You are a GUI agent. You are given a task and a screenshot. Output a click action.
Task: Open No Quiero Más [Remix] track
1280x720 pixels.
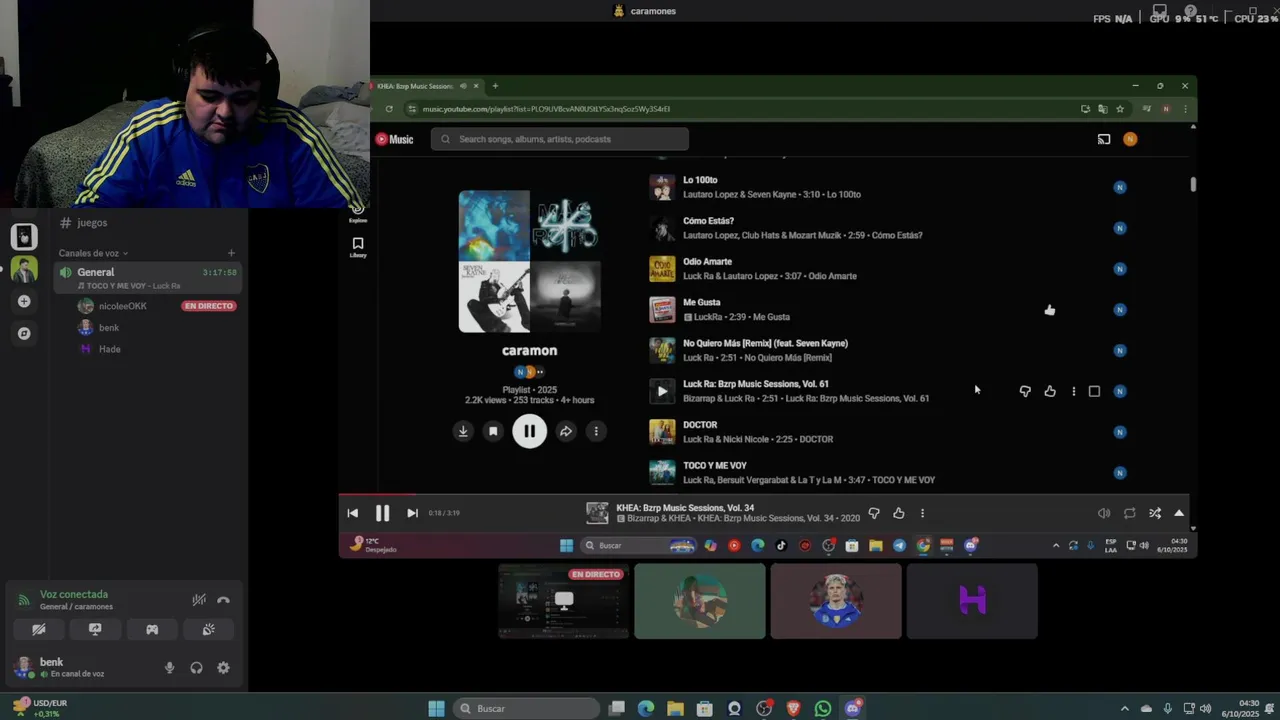pos(765,343)
